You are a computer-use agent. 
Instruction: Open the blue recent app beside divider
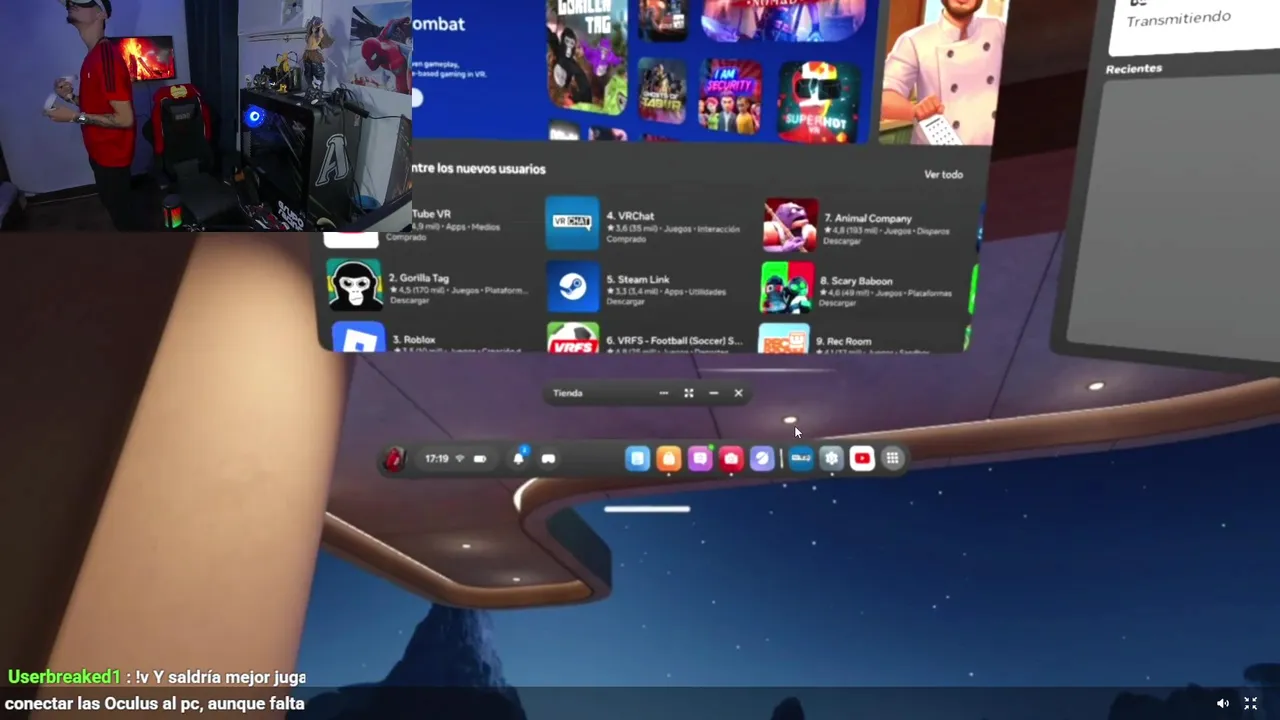tap(801, 458)
